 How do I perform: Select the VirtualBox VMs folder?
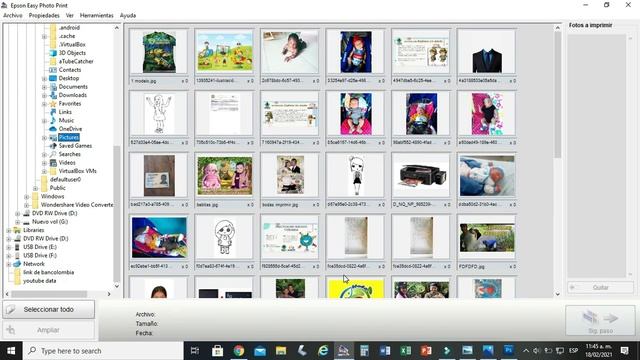point(78,171)
